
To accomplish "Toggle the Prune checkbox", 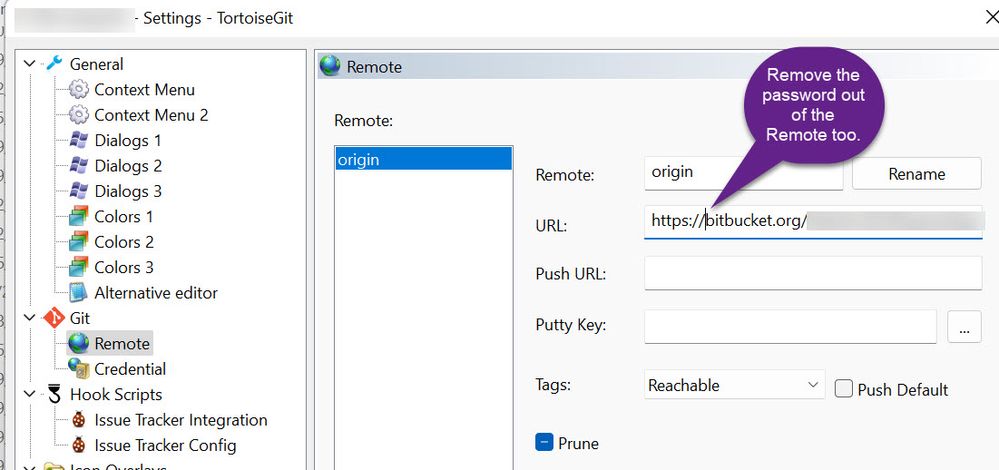I will pyautogui.click(x=544, y=442).
